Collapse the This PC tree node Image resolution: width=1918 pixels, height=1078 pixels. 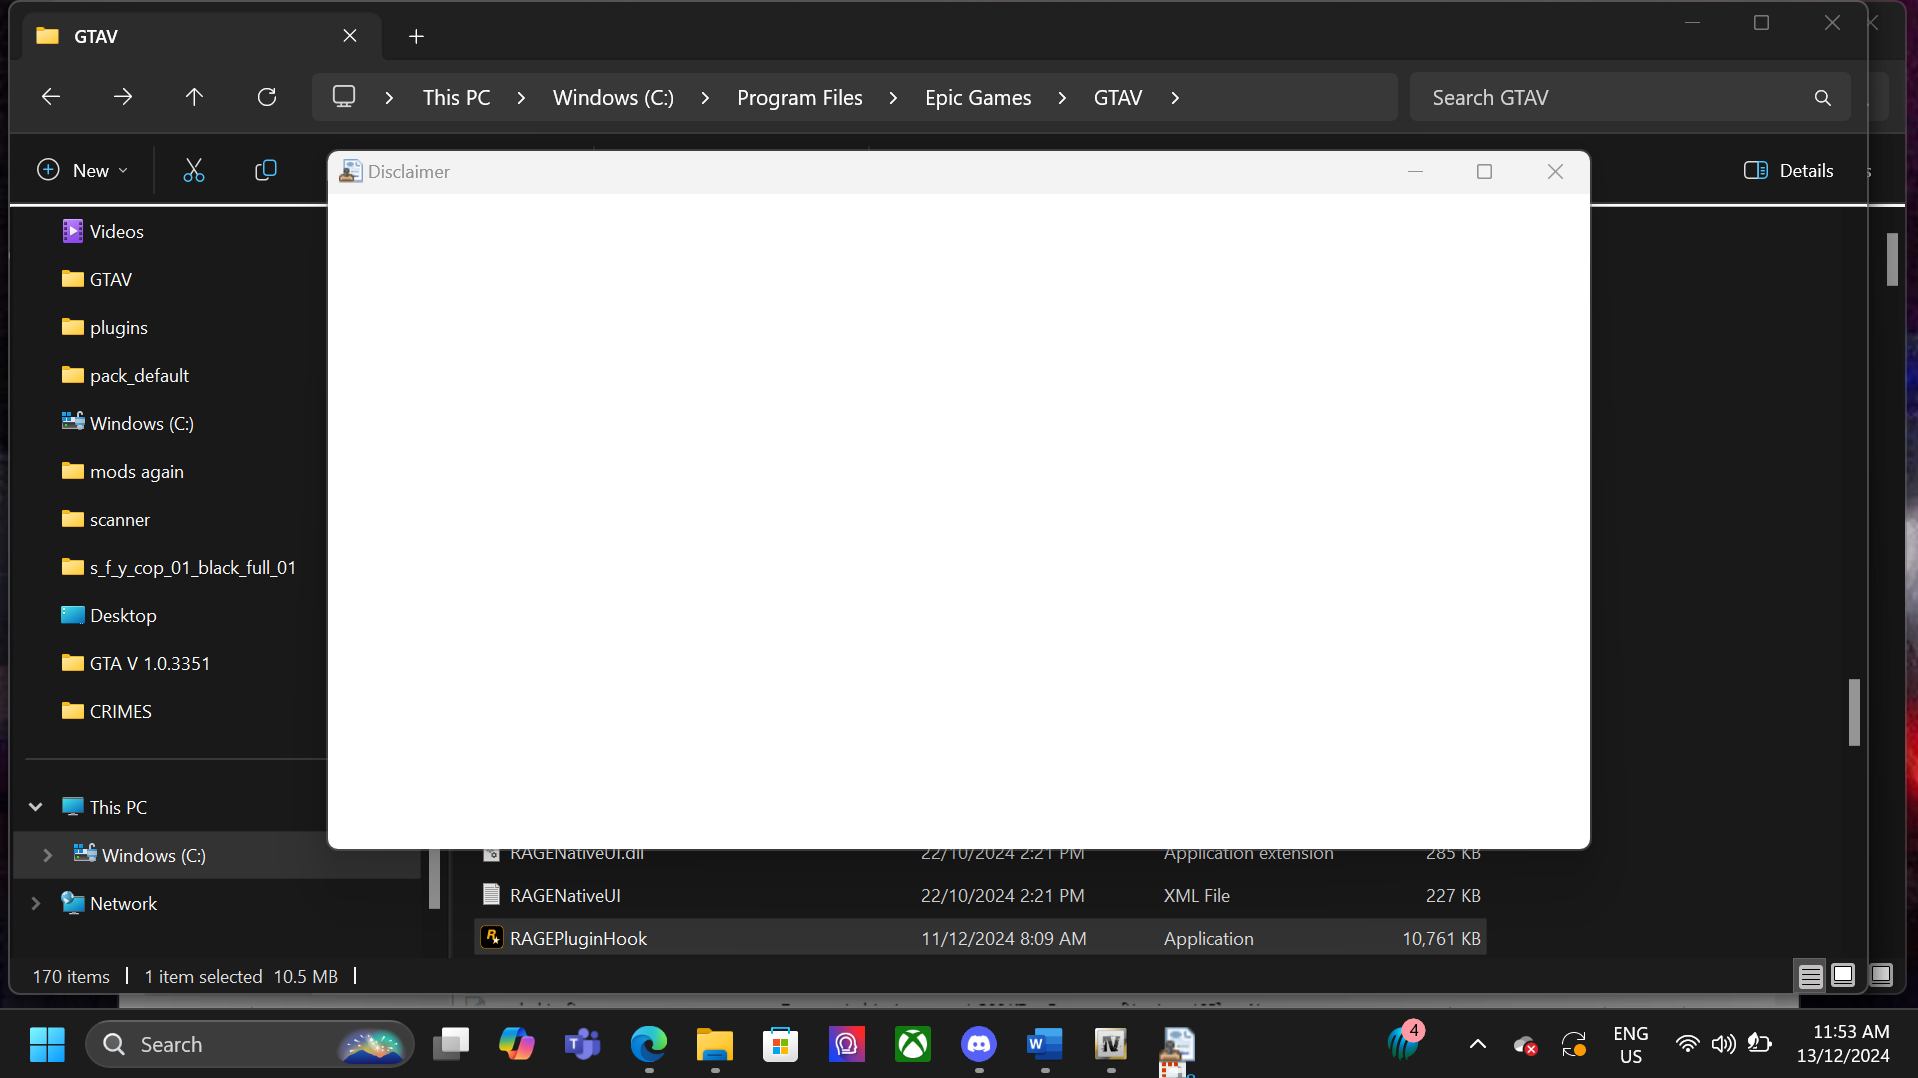pos(36,807)
